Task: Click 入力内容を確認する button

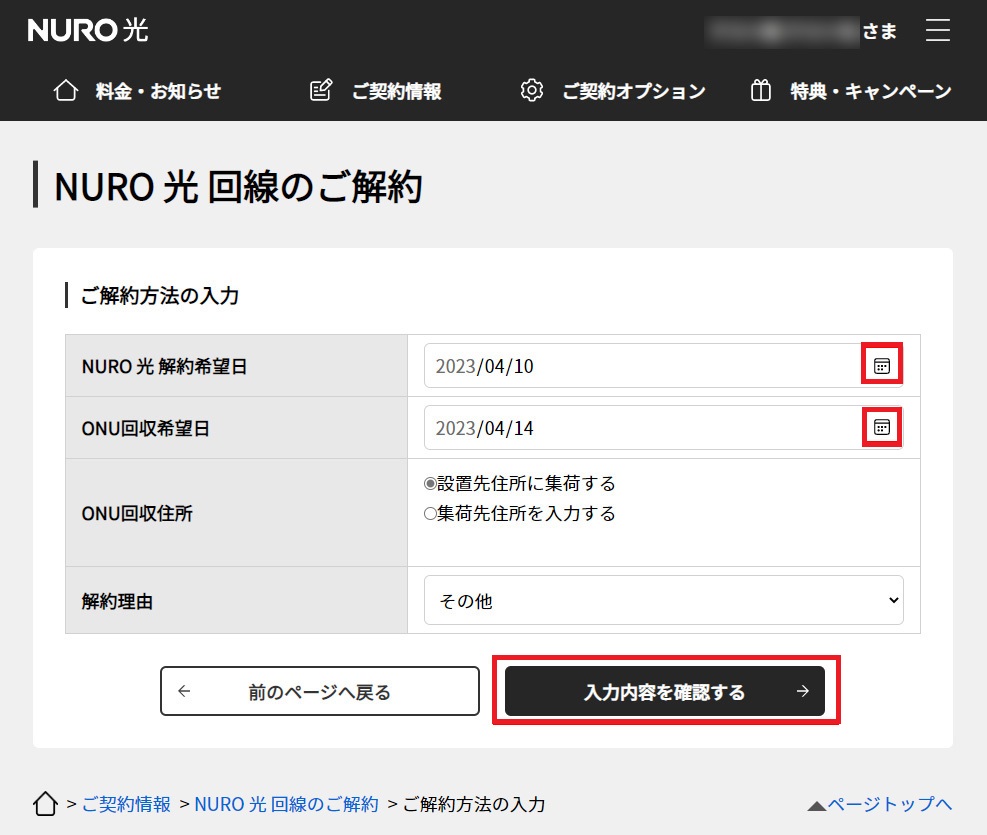Action: pyautogui.click(x=665, y=691)
